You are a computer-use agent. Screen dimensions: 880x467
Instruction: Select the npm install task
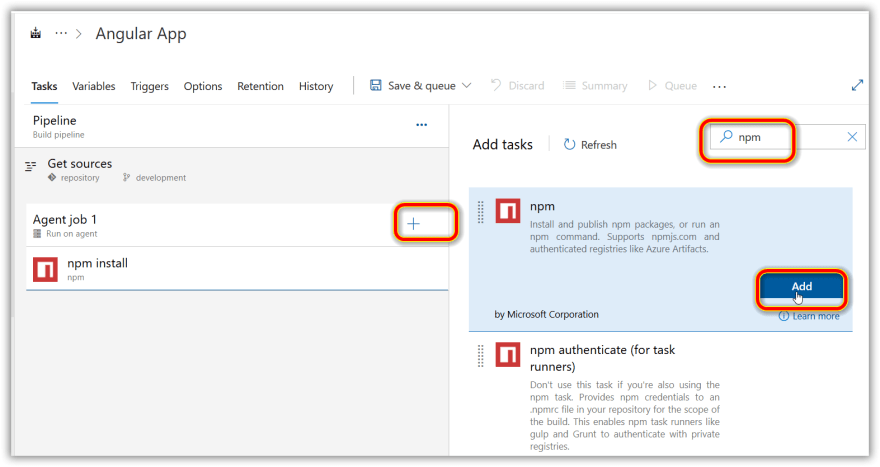tap(237, 269)
